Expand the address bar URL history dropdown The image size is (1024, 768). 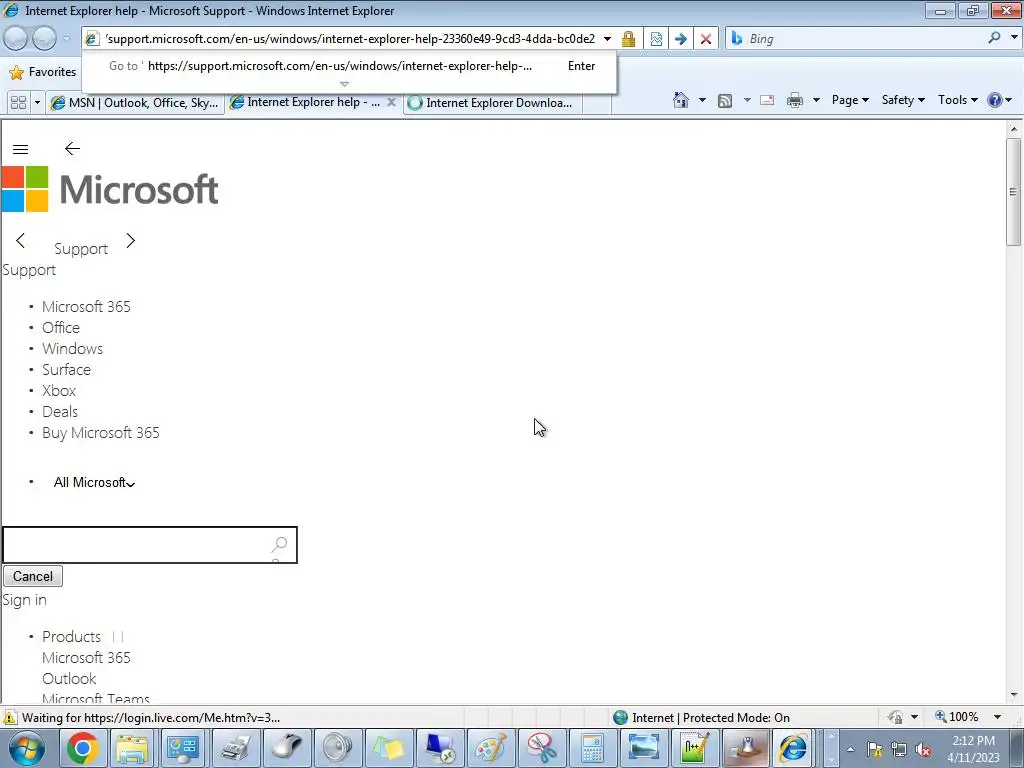(x=607, y=39)
